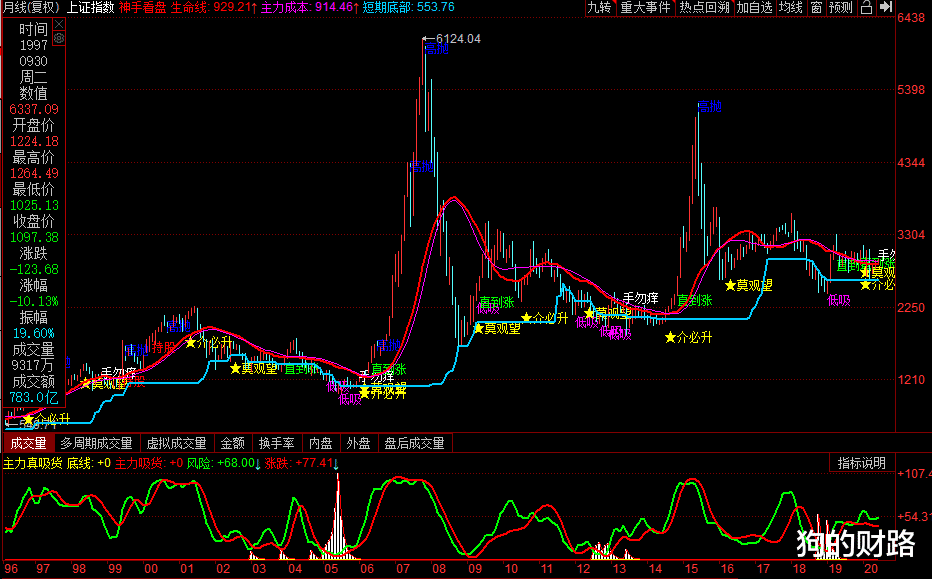Click star 莫观望 marker near 2009
932x579 pixels.
[497, 328]
